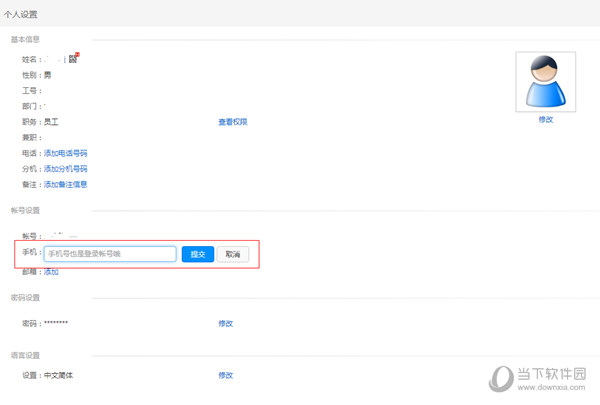
Task: Click the 帐号设置 section heading
Action: 25,210
